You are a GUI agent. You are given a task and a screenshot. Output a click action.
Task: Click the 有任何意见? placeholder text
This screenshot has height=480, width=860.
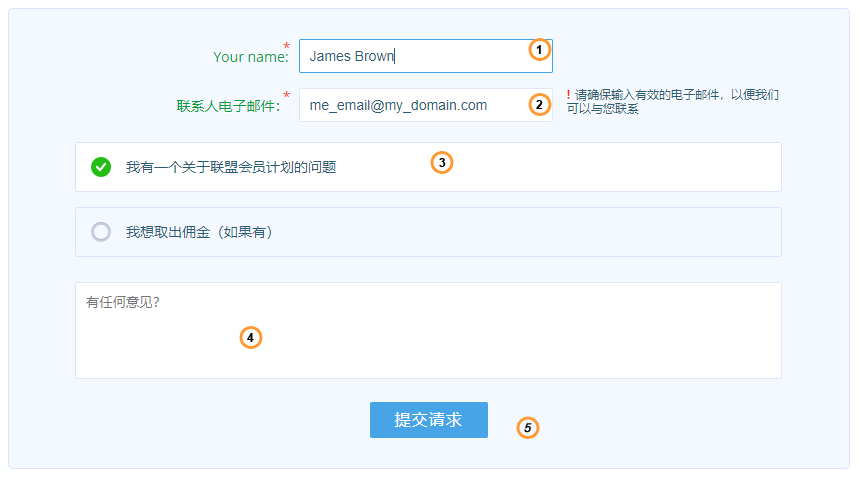(123, 302)
